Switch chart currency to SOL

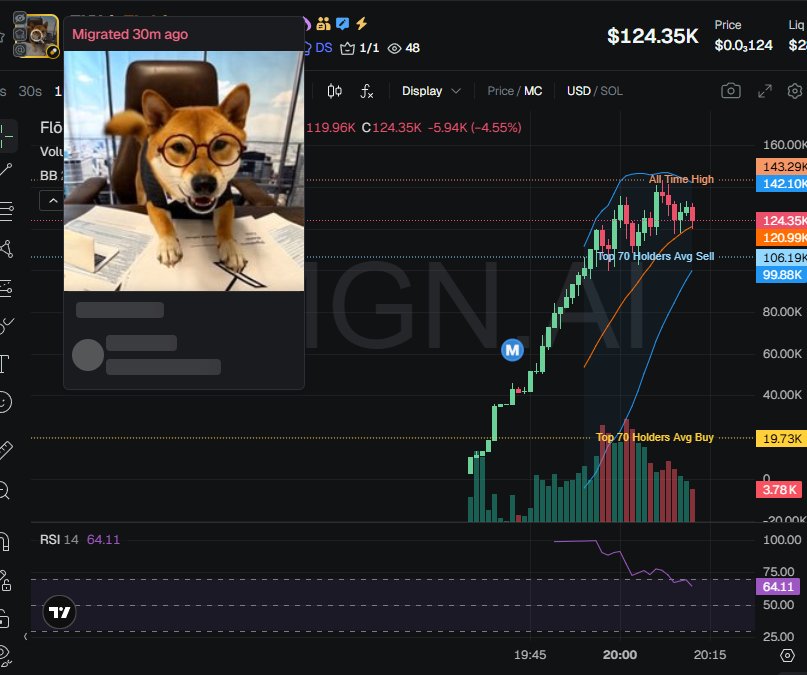611,91
